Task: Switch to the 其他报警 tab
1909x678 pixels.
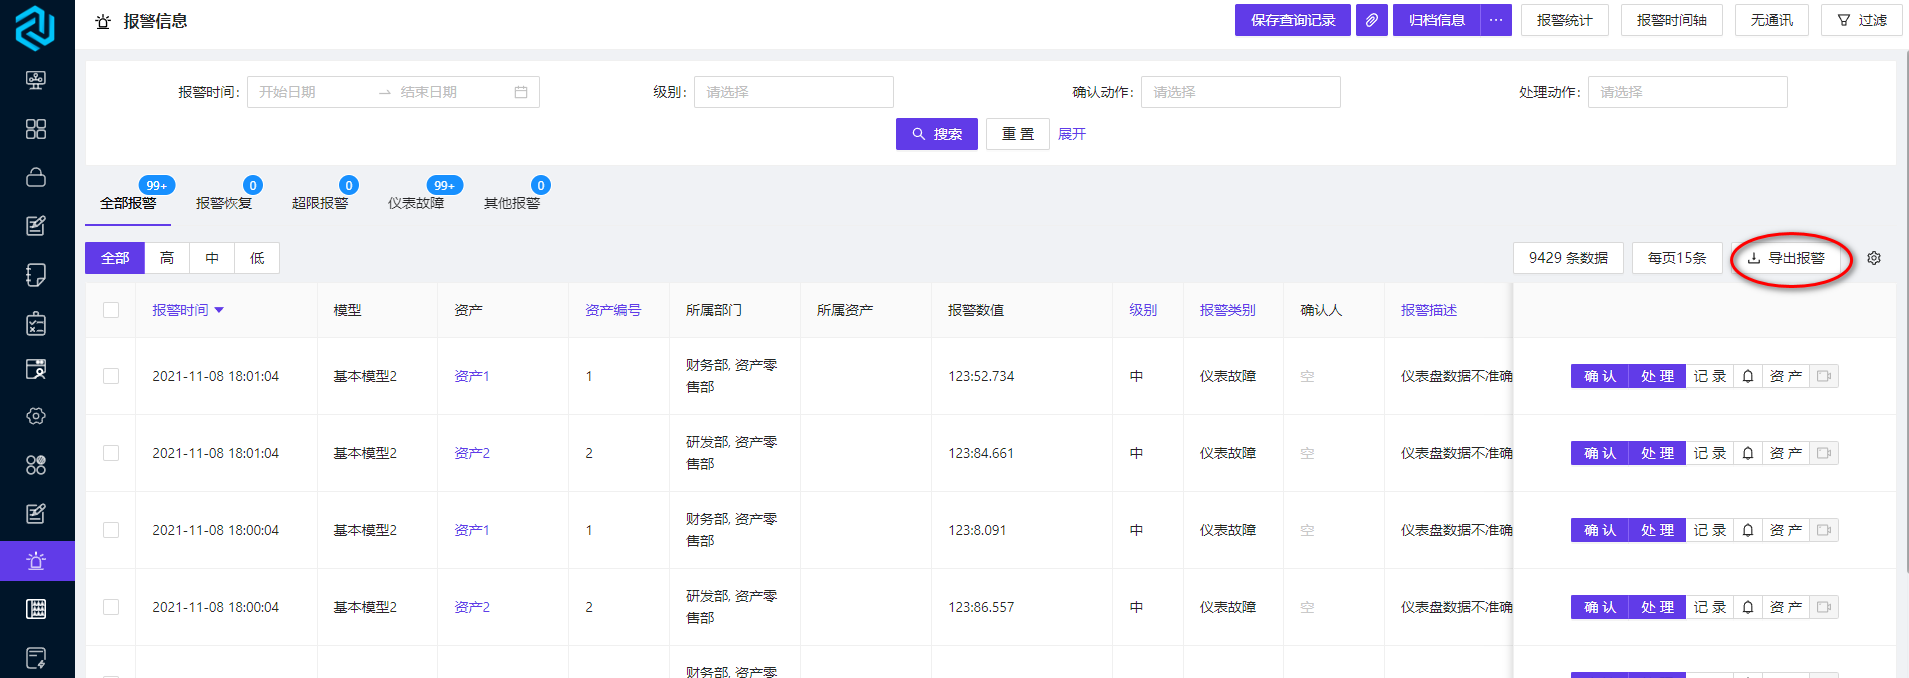Action: coord(512,203)
